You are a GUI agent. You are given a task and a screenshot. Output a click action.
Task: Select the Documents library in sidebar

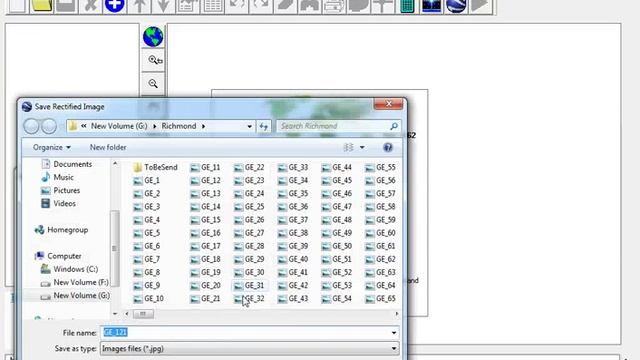click(x=67, y=164)
